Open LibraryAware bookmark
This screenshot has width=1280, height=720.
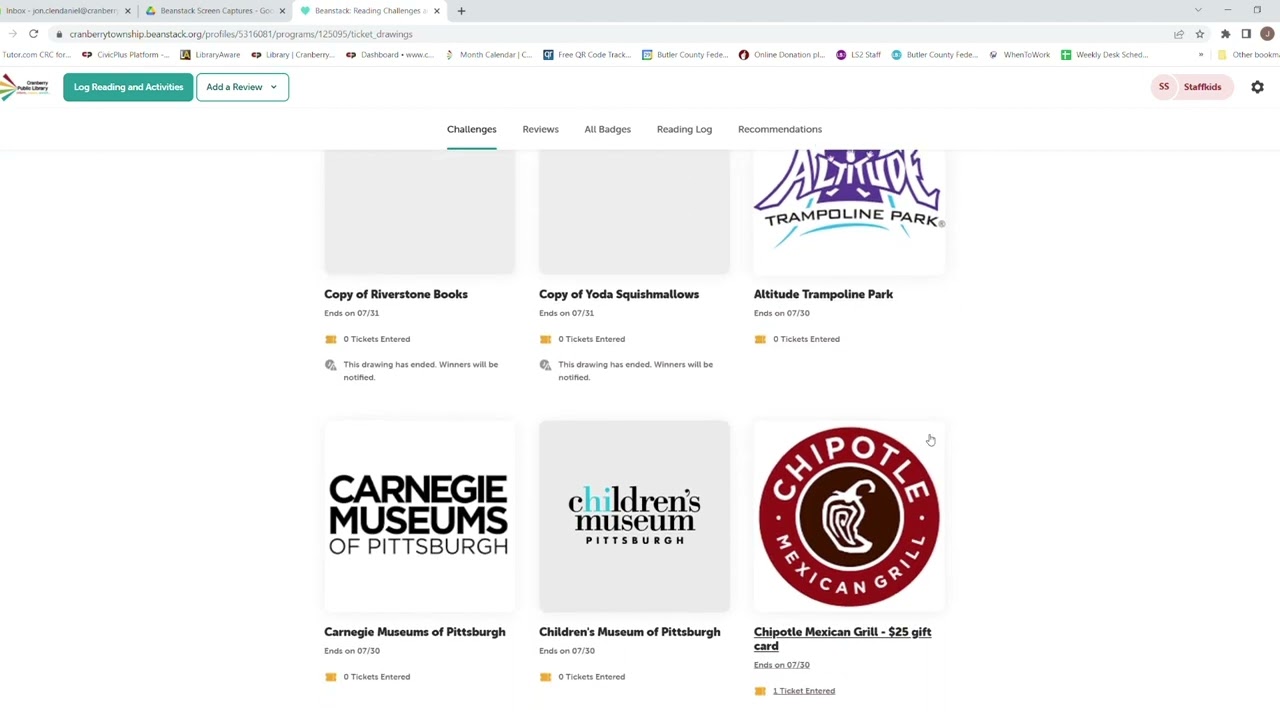[211, 55]
